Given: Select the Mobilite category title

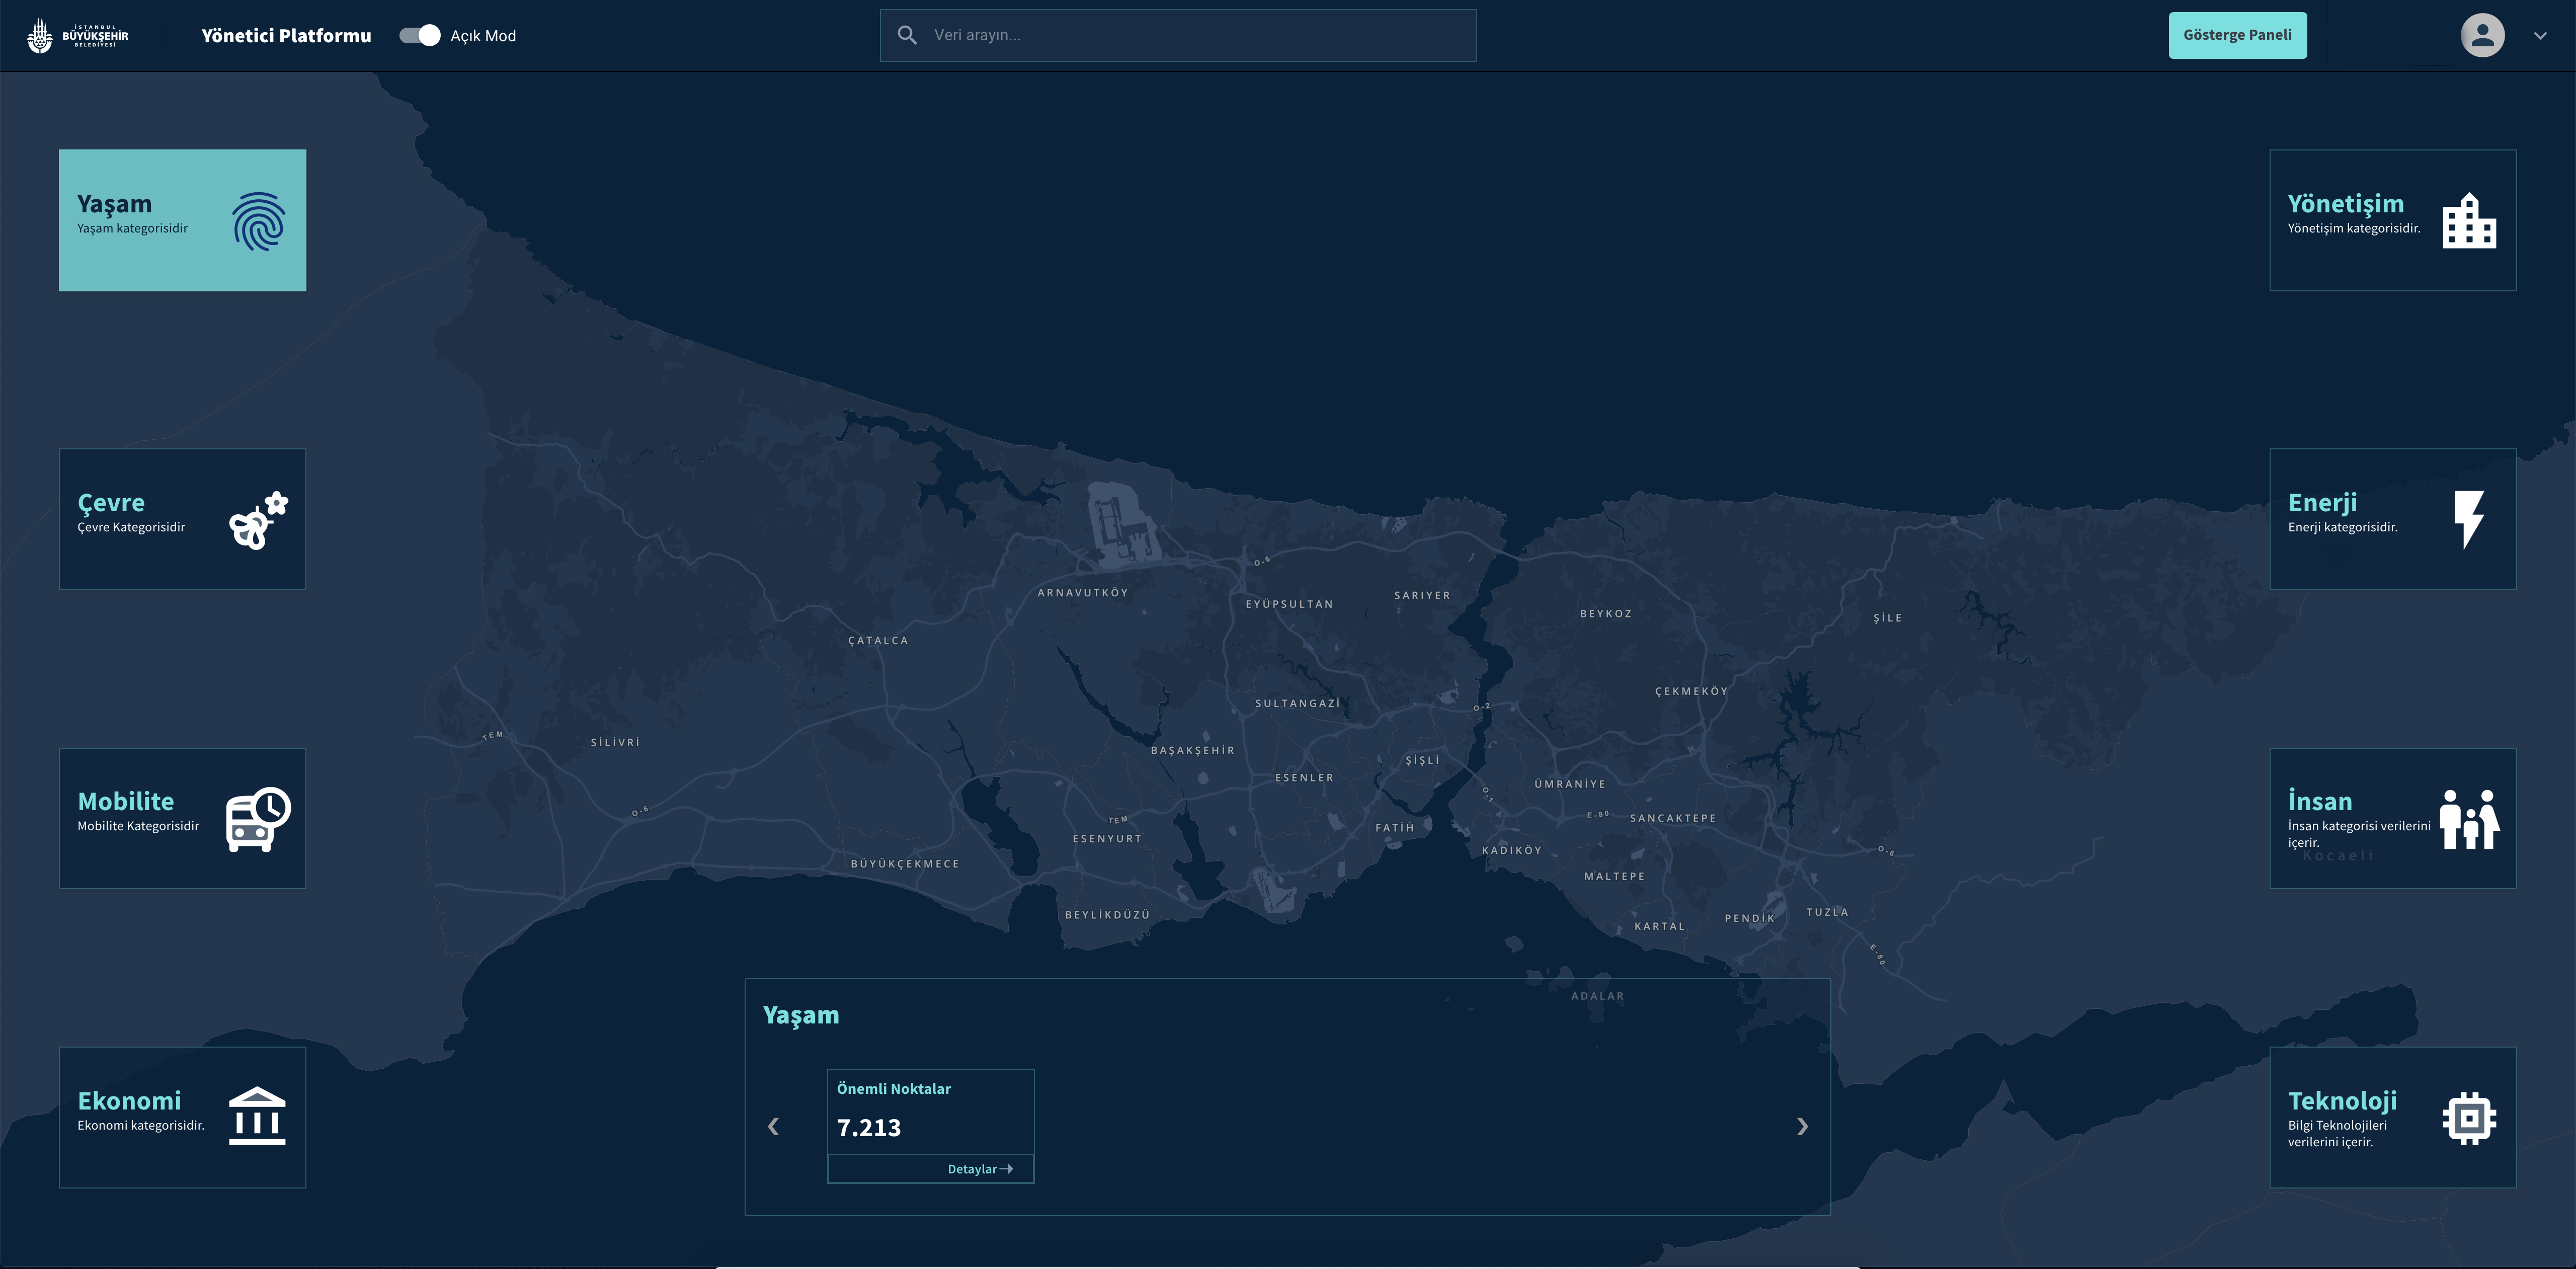Looking at the screenshot, I should tap(126, 802).
